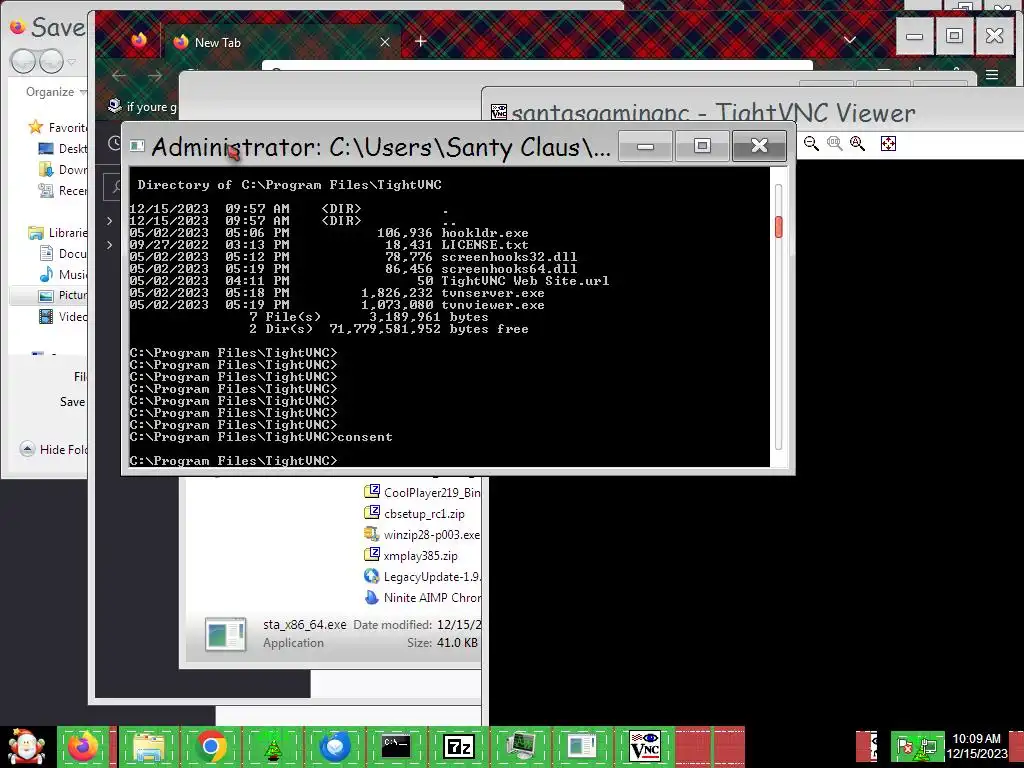Image resolution: width=1024 pixels, height=768 pixels.
Task: Select LegacyUpdate-1.9 in file list
Action: 422,577
